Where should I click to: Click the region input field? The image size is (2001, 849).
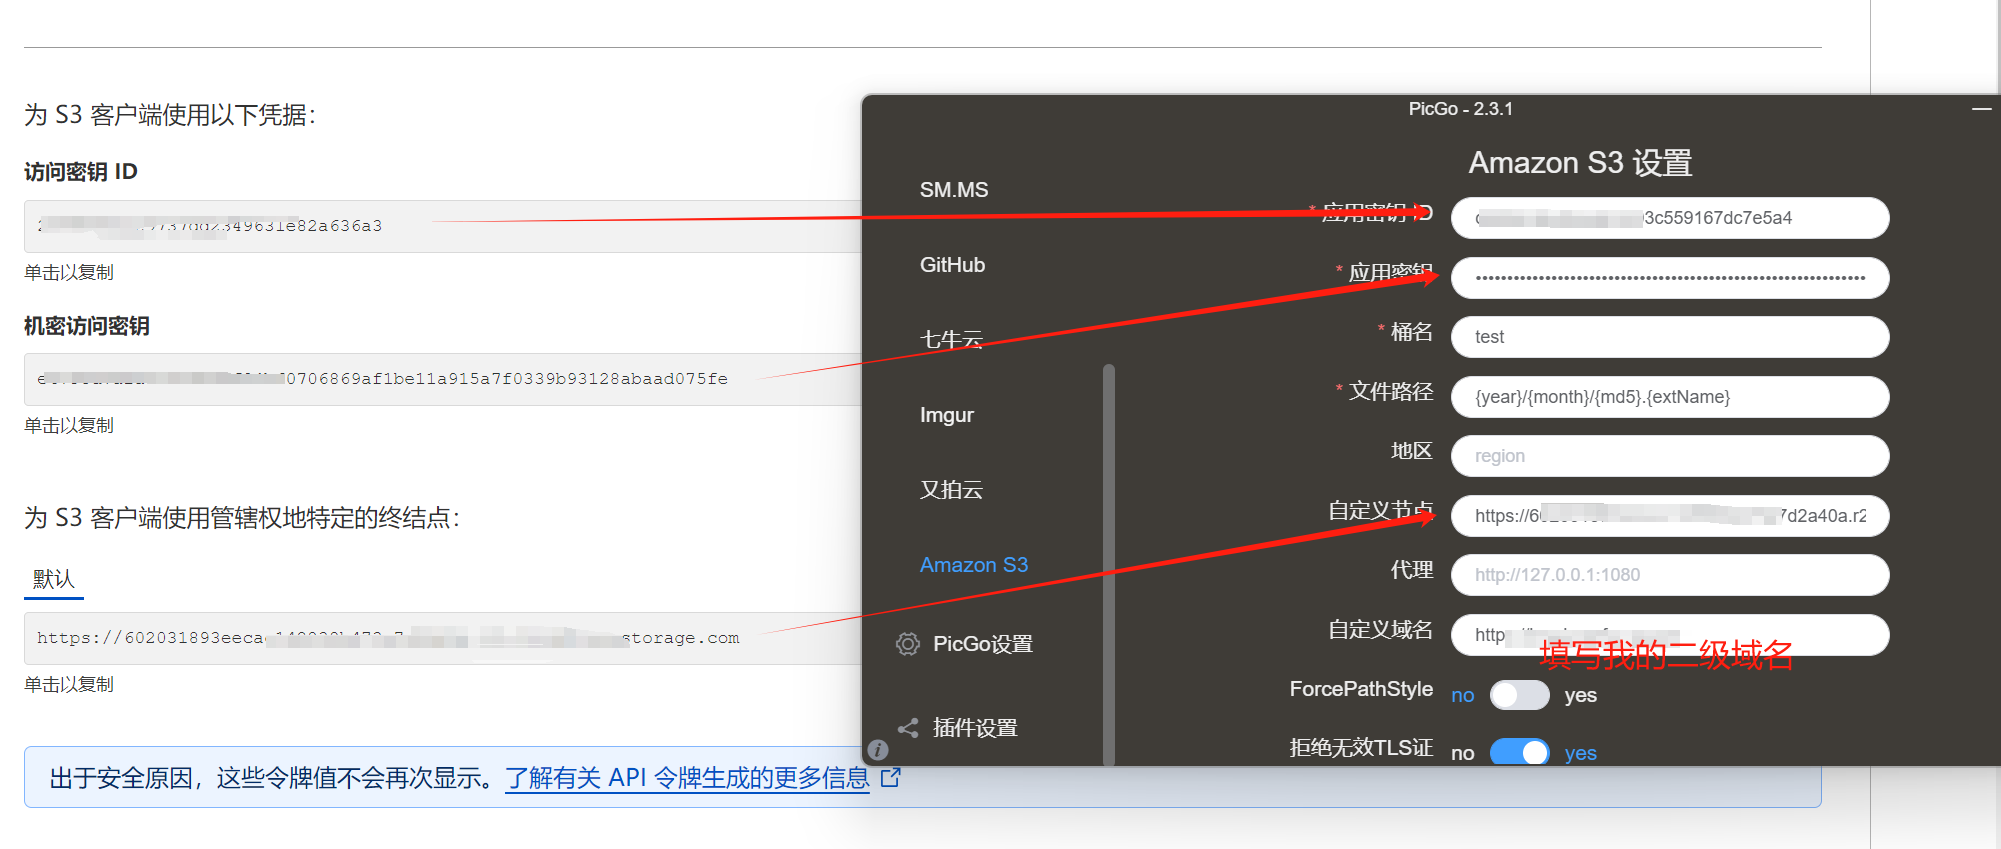pos(1669,456)
